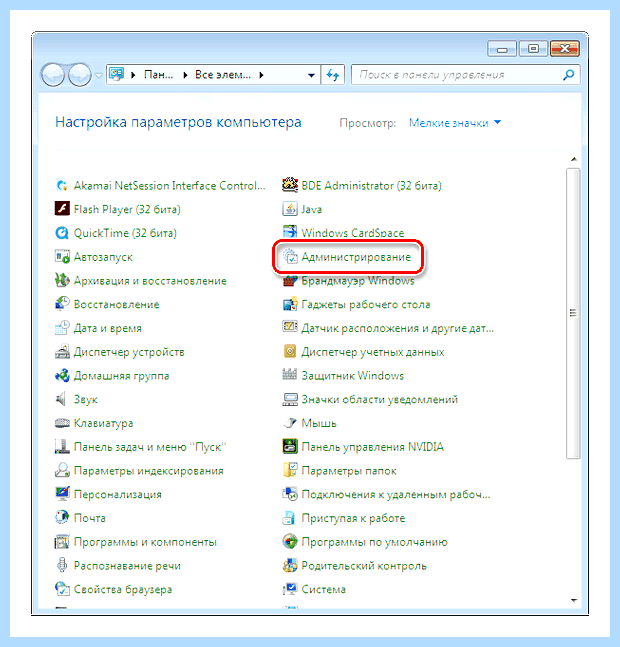Open the Автозапуск icon

click(62, 257)
